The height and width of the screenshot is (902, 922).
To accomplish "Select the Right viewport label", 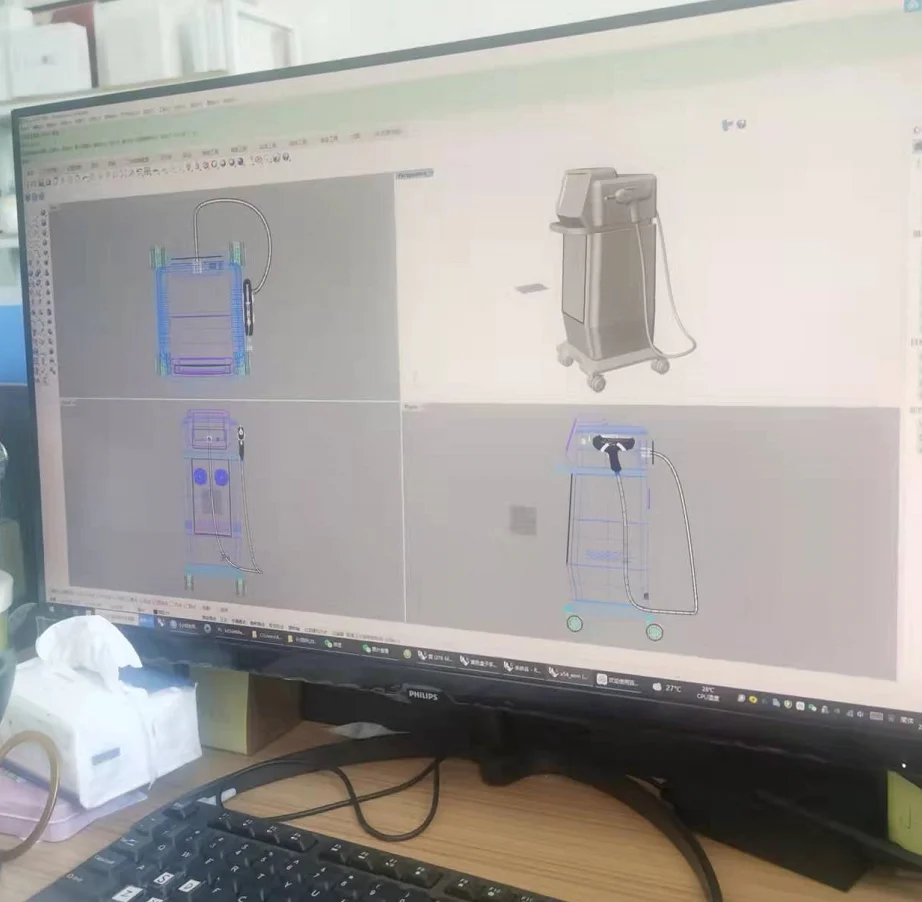I will pos(410,407).
